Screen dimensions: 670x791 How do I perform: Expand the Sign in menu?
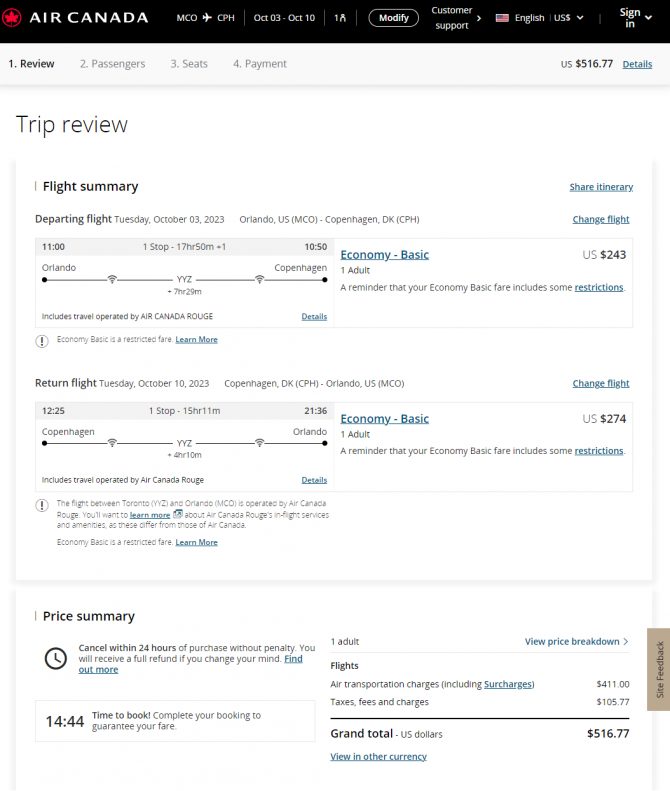(x=635, y=18)
